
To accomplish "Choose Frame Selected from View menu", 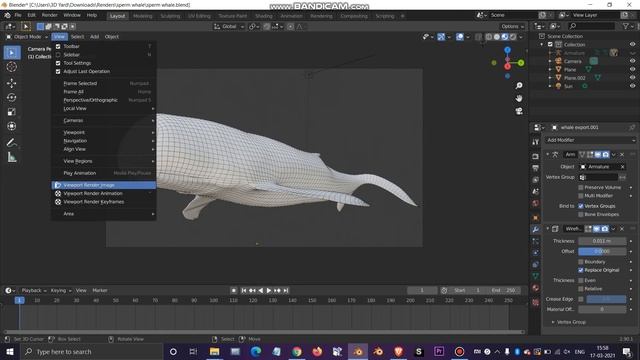I will pyautogui.click(x=104, y=83).
